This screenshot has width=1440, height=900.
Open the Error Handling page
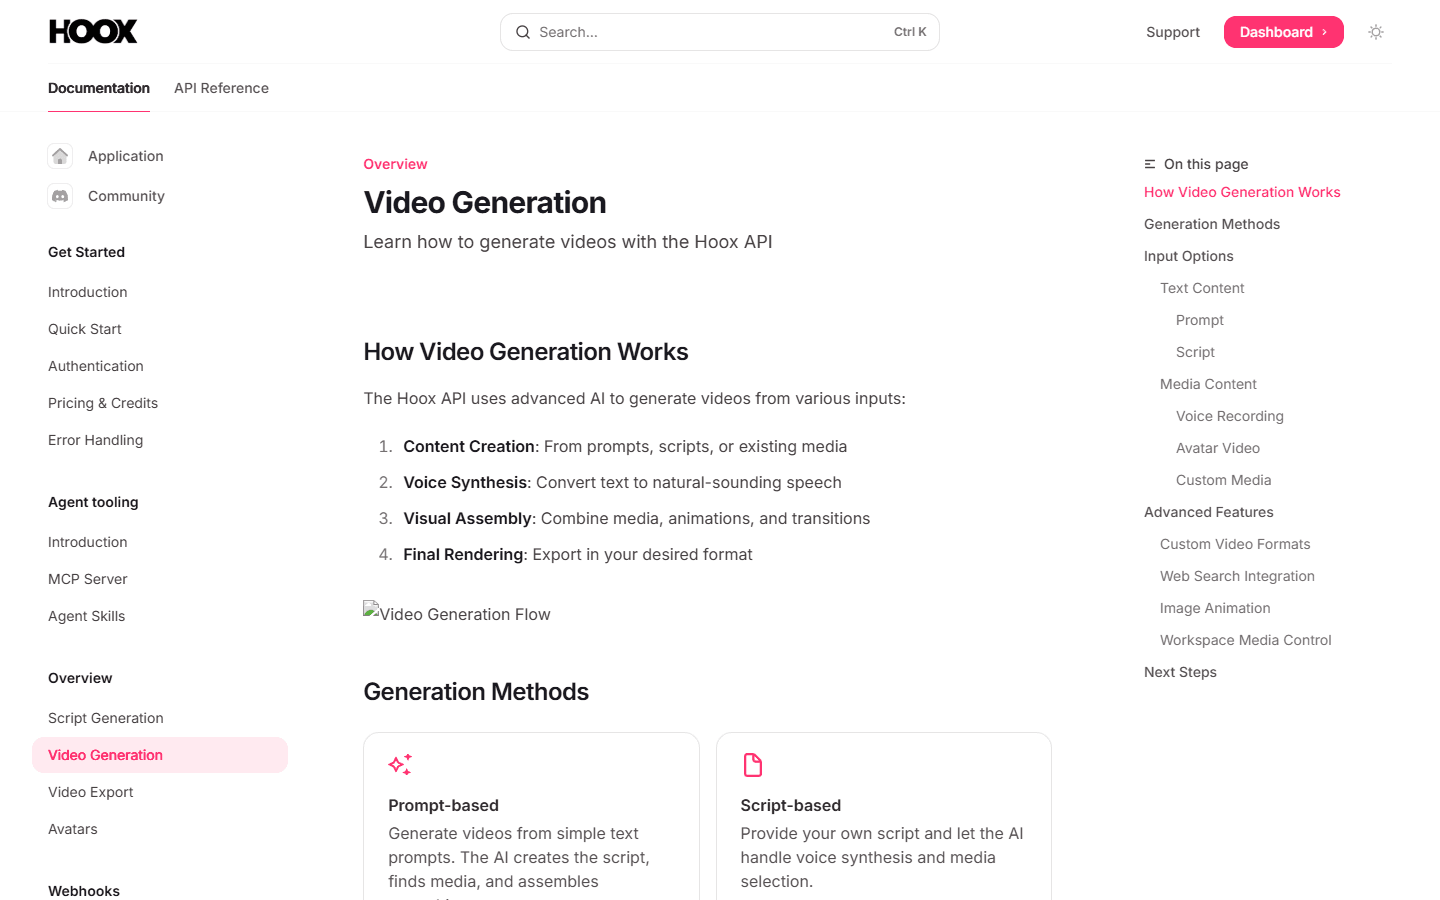tap(96, 440)
